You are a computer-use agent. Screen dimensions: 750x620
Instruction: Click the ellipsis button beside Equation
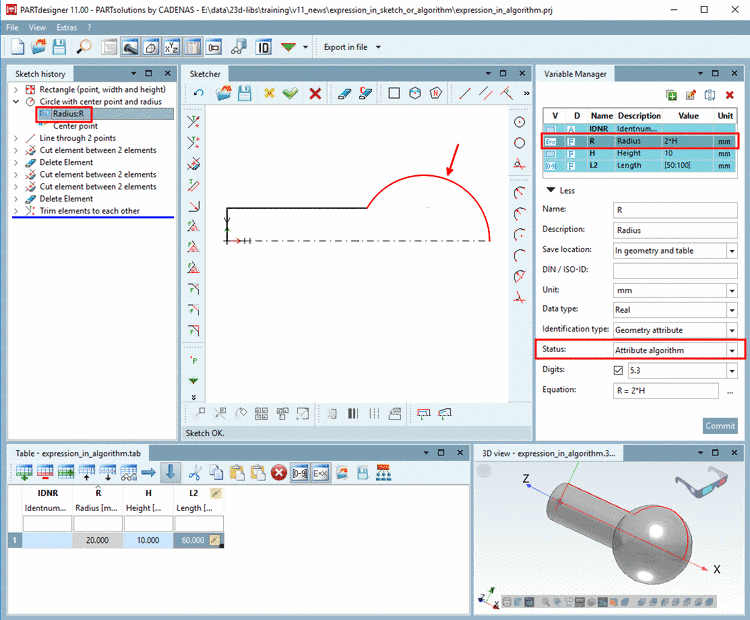tap(730, 392)
